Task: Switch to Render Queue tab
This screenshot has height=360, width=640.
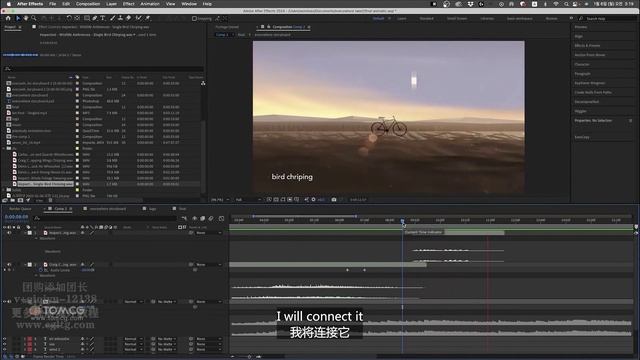Action: (20, 209)
